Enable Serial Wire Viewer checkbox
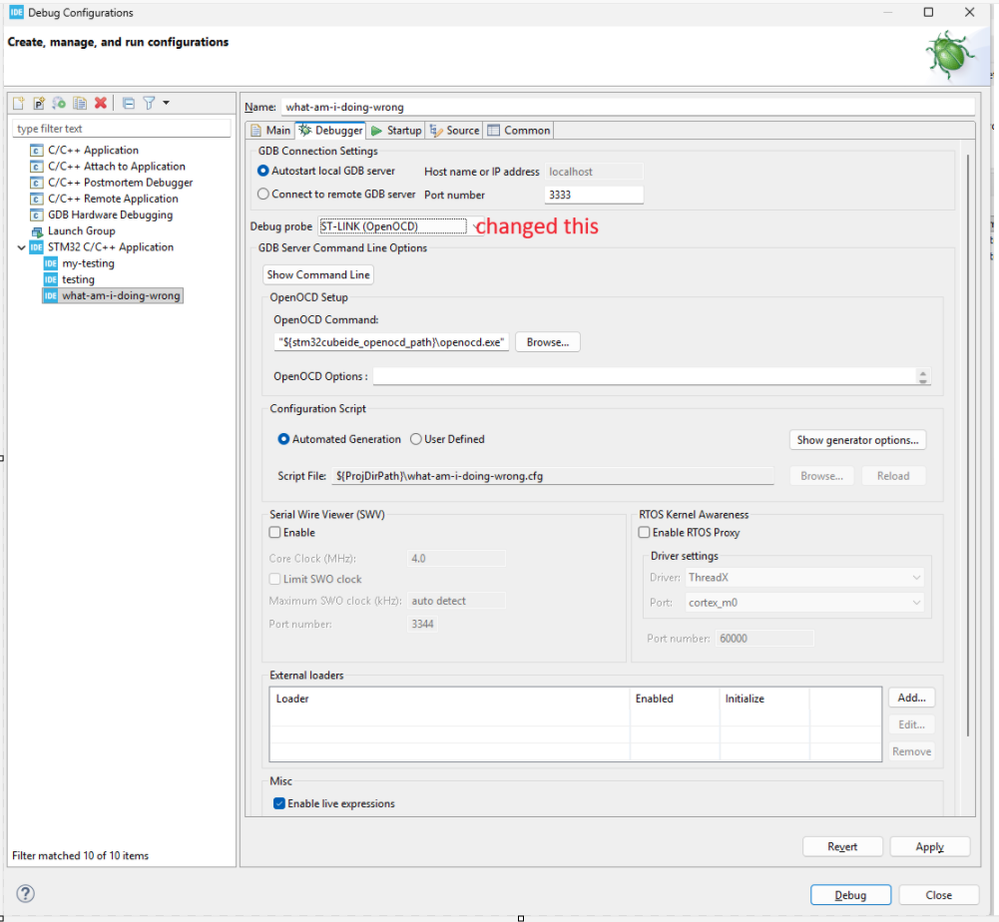Screen dimensions: 999x922 click(275, 532)
